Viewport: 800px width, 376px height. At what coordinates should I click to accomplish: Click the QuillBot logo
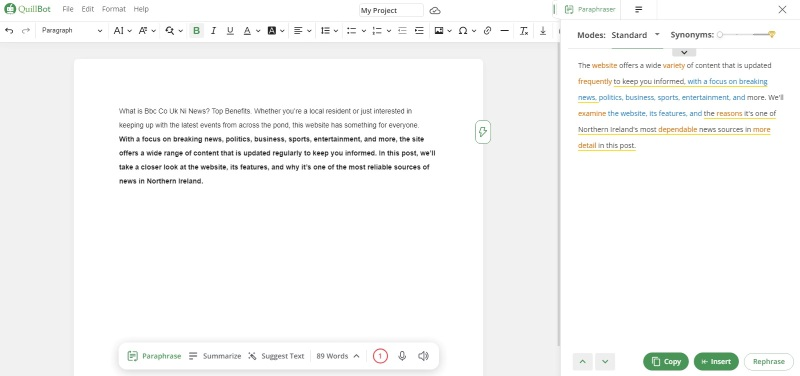(28, 9)
